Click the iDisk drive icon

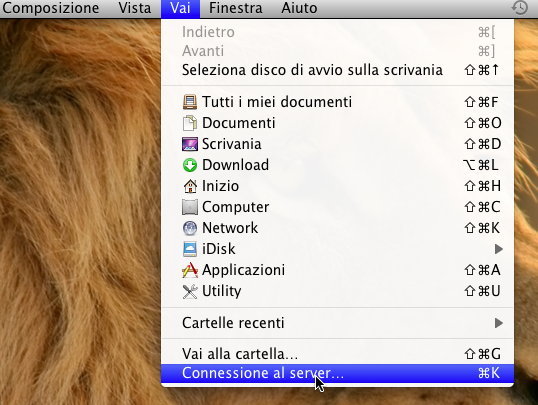tap(190, 249)
